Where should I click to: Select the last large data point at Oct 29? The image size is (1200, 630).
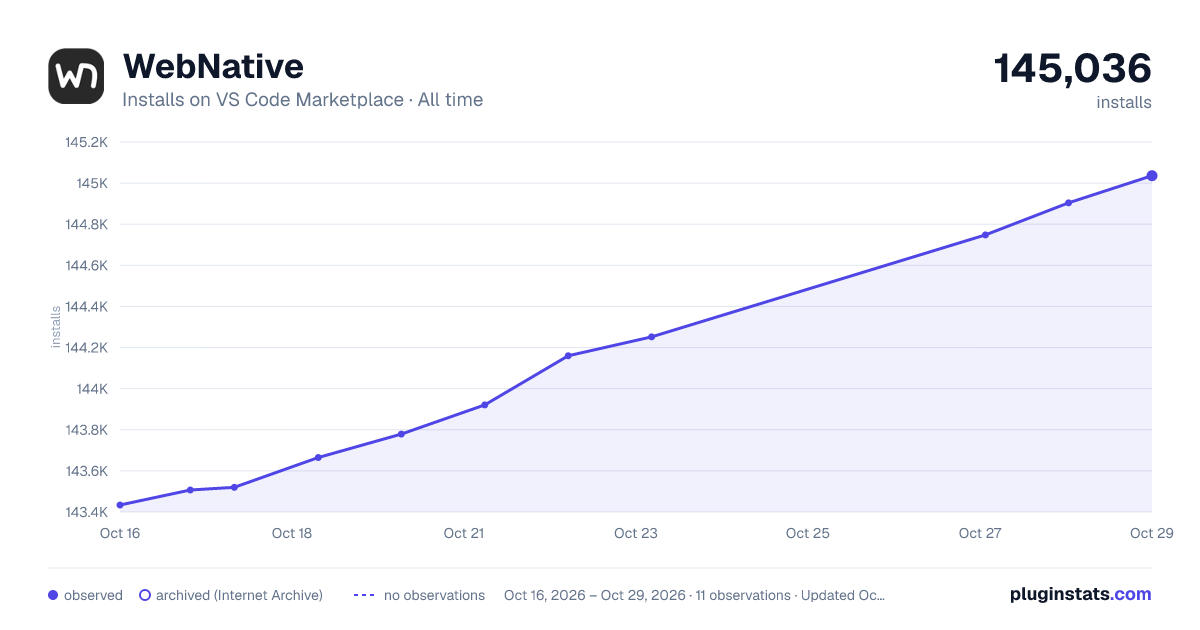point(1152,176)
